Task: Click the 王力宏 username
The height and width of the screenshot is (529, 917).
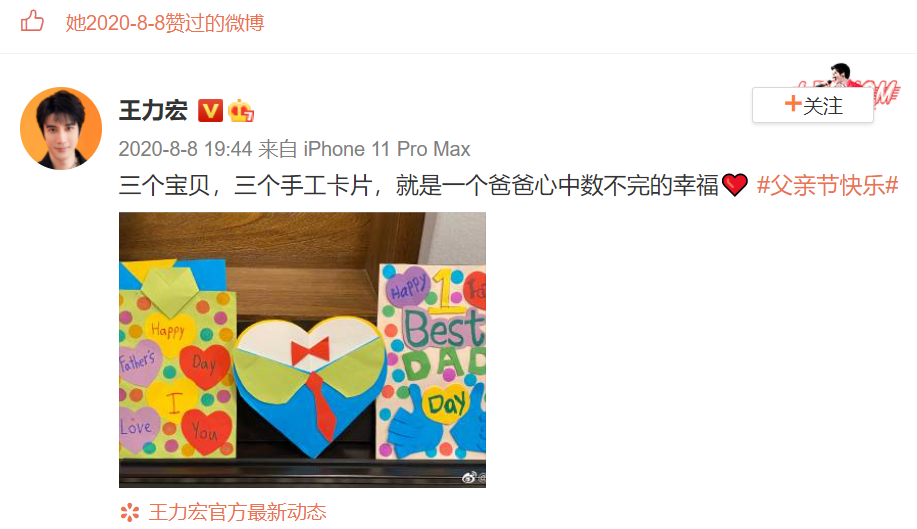Action: [153, 110]
